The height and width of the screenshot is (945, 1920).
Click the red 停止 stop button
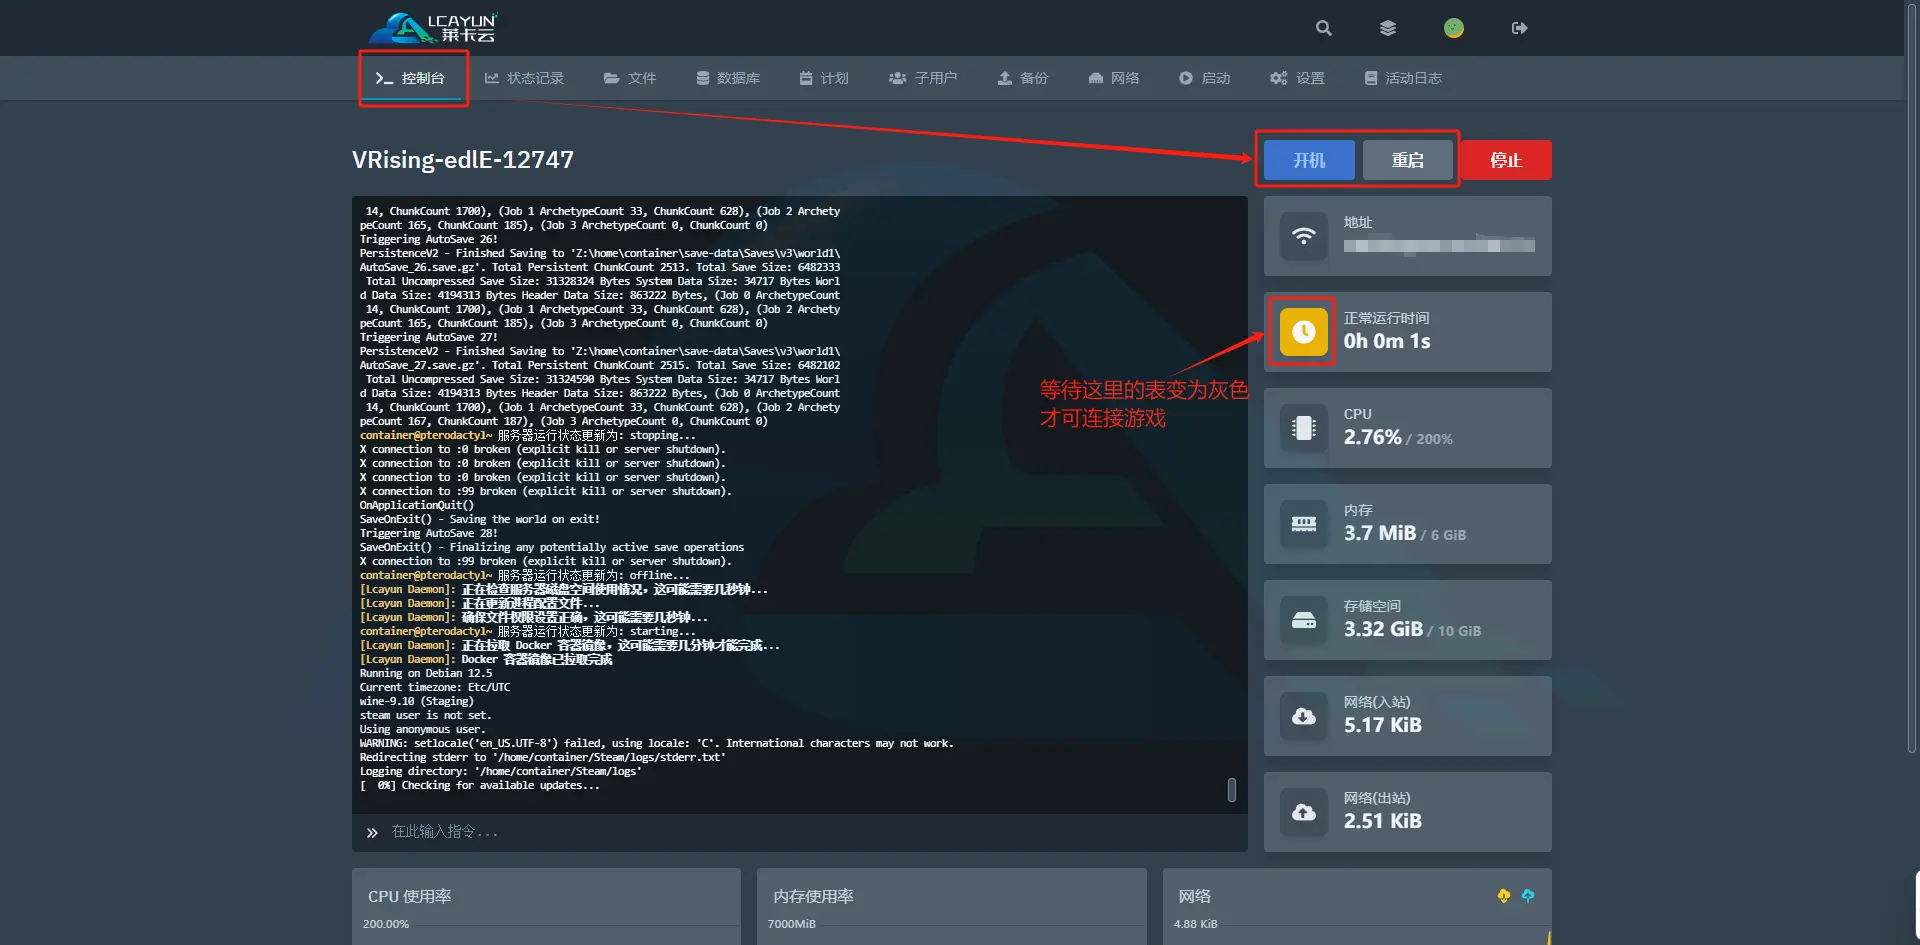point(1506,160)
